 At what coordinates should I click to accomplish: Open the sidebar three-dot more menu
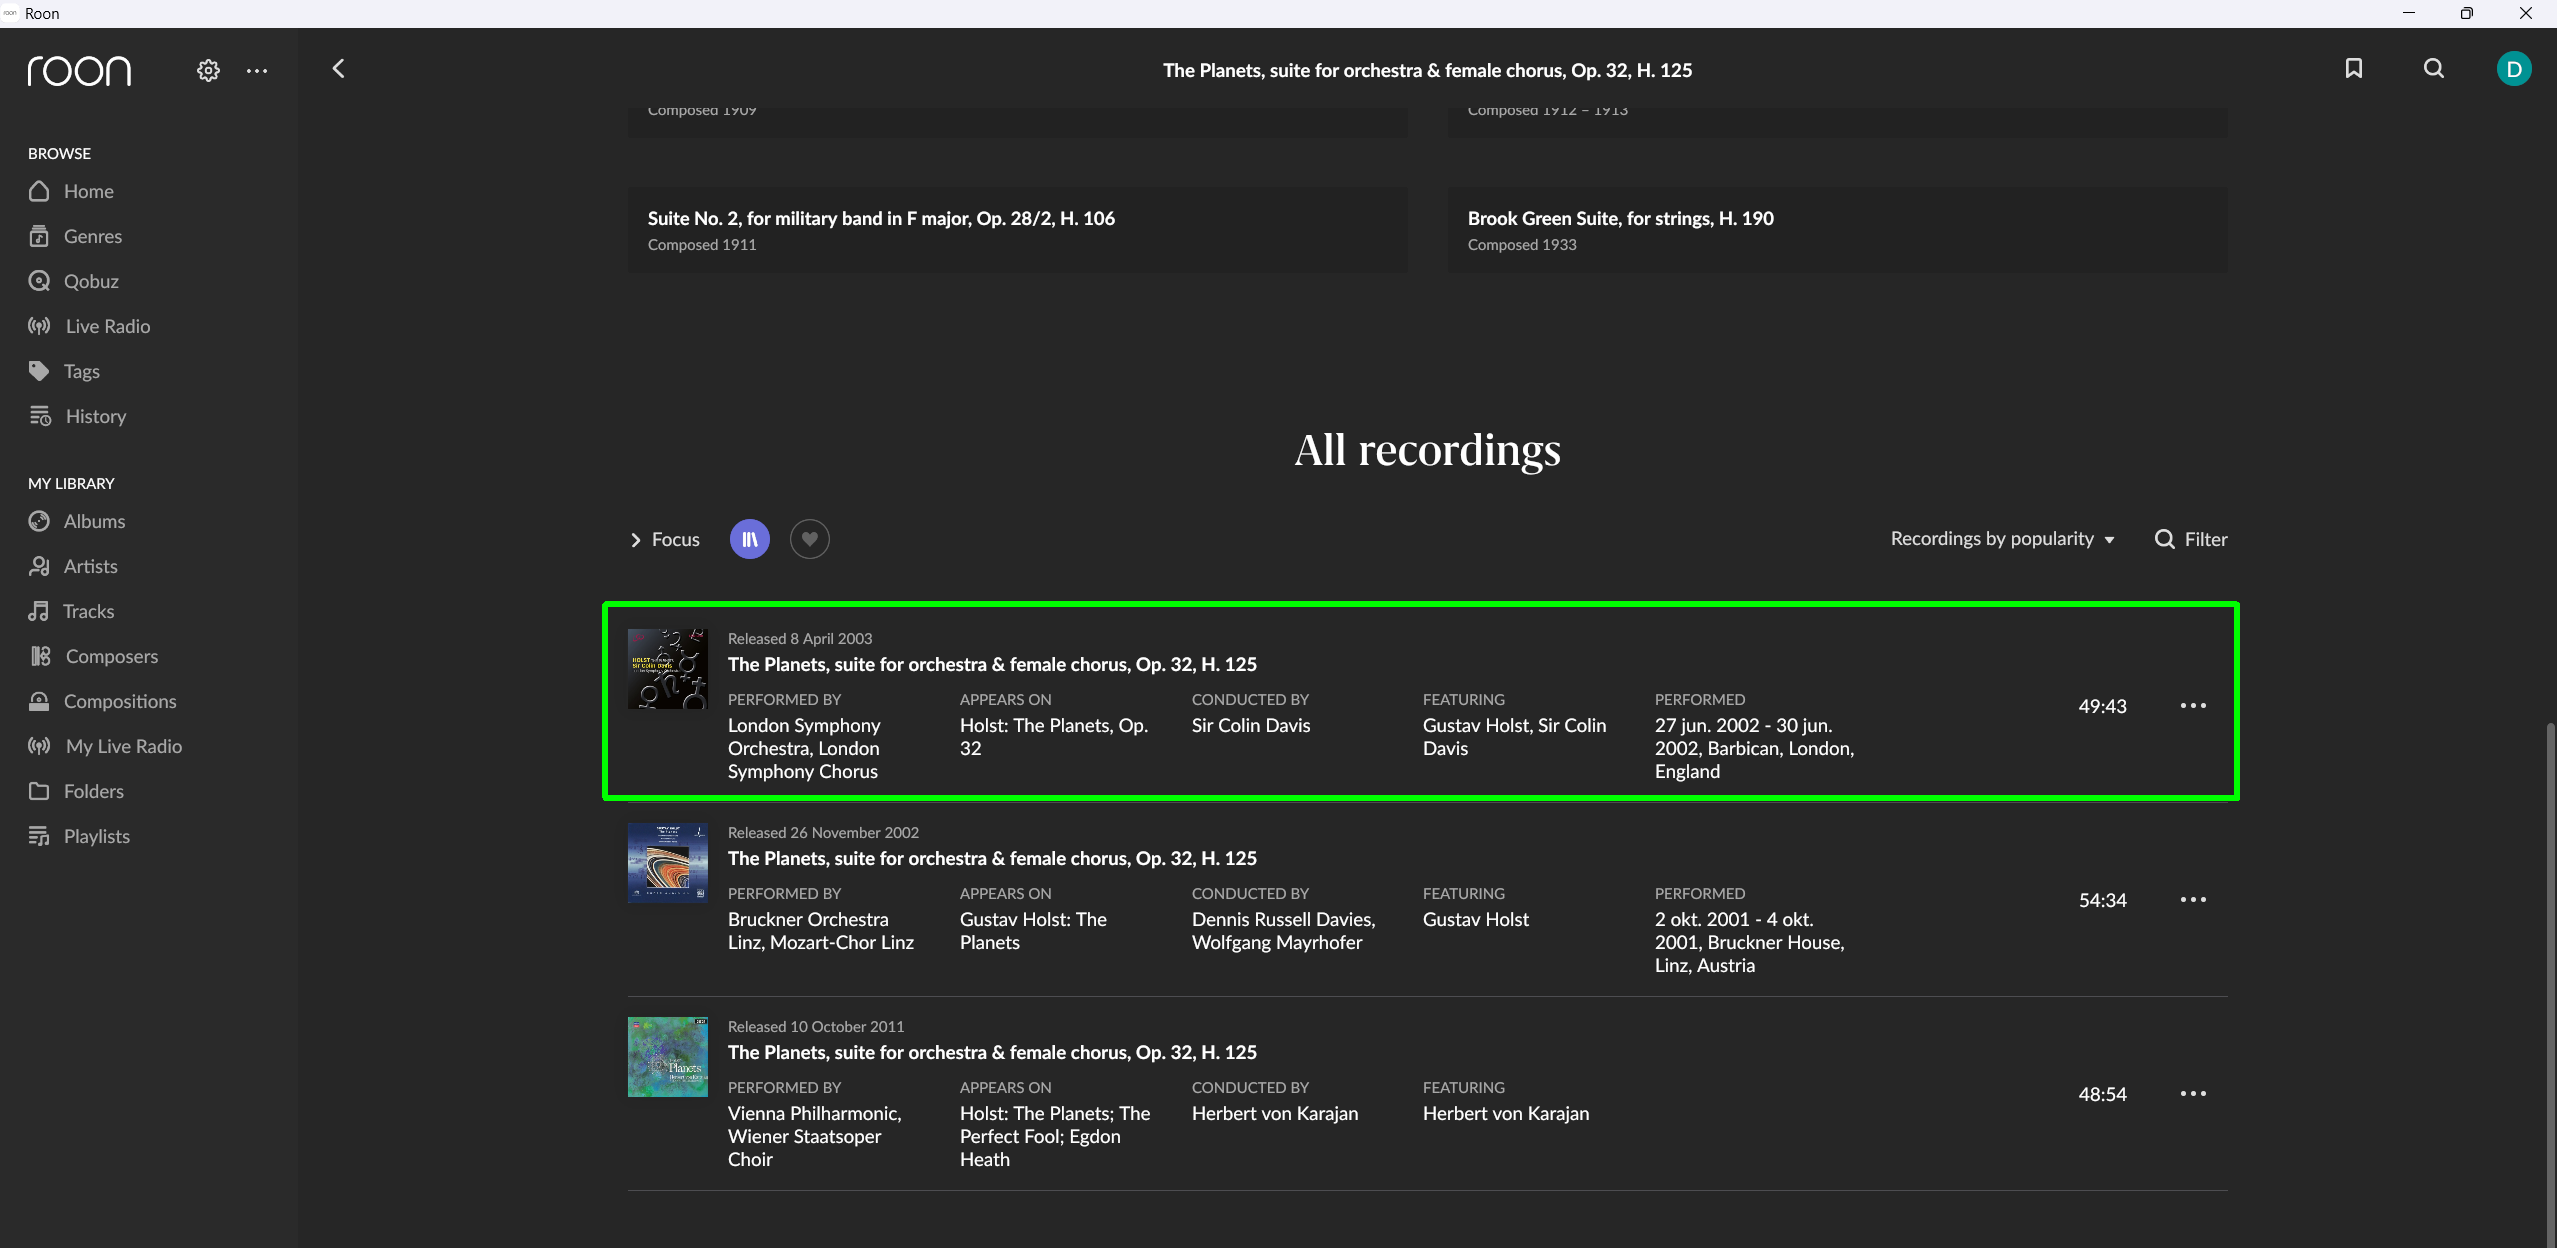point(257,71)
